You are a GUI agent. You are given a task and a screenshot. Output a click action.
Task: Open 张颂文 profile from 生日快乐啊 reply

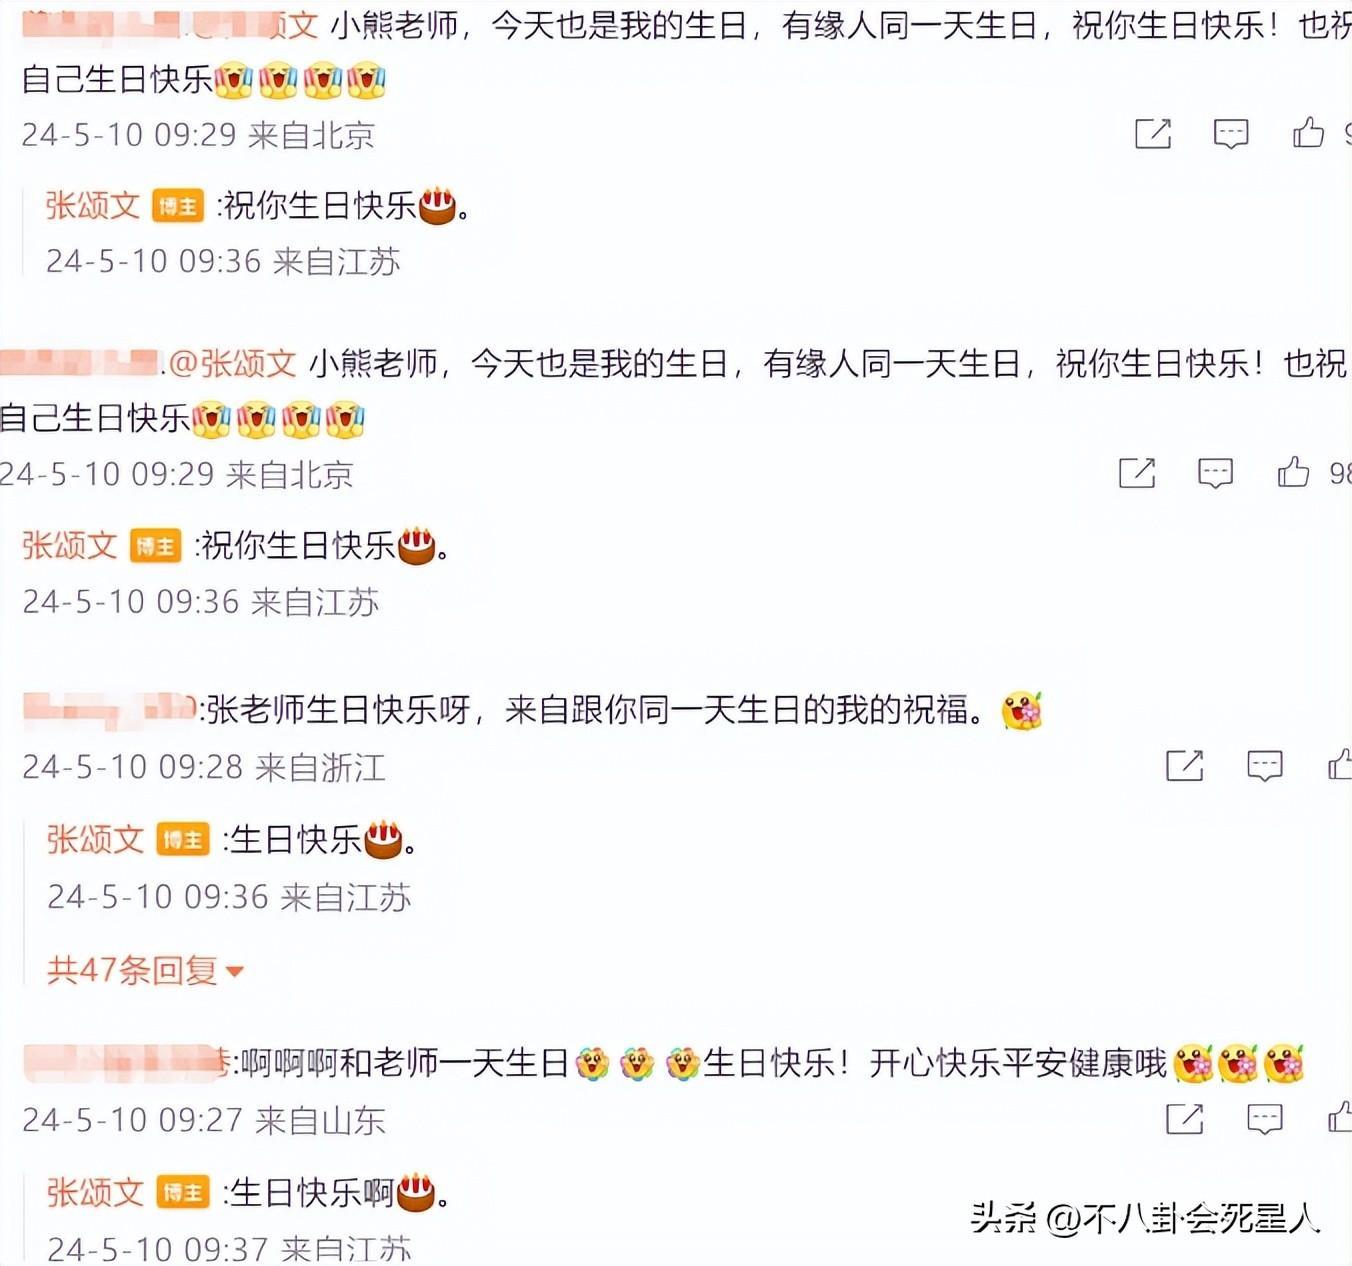tap(95, 1192)
